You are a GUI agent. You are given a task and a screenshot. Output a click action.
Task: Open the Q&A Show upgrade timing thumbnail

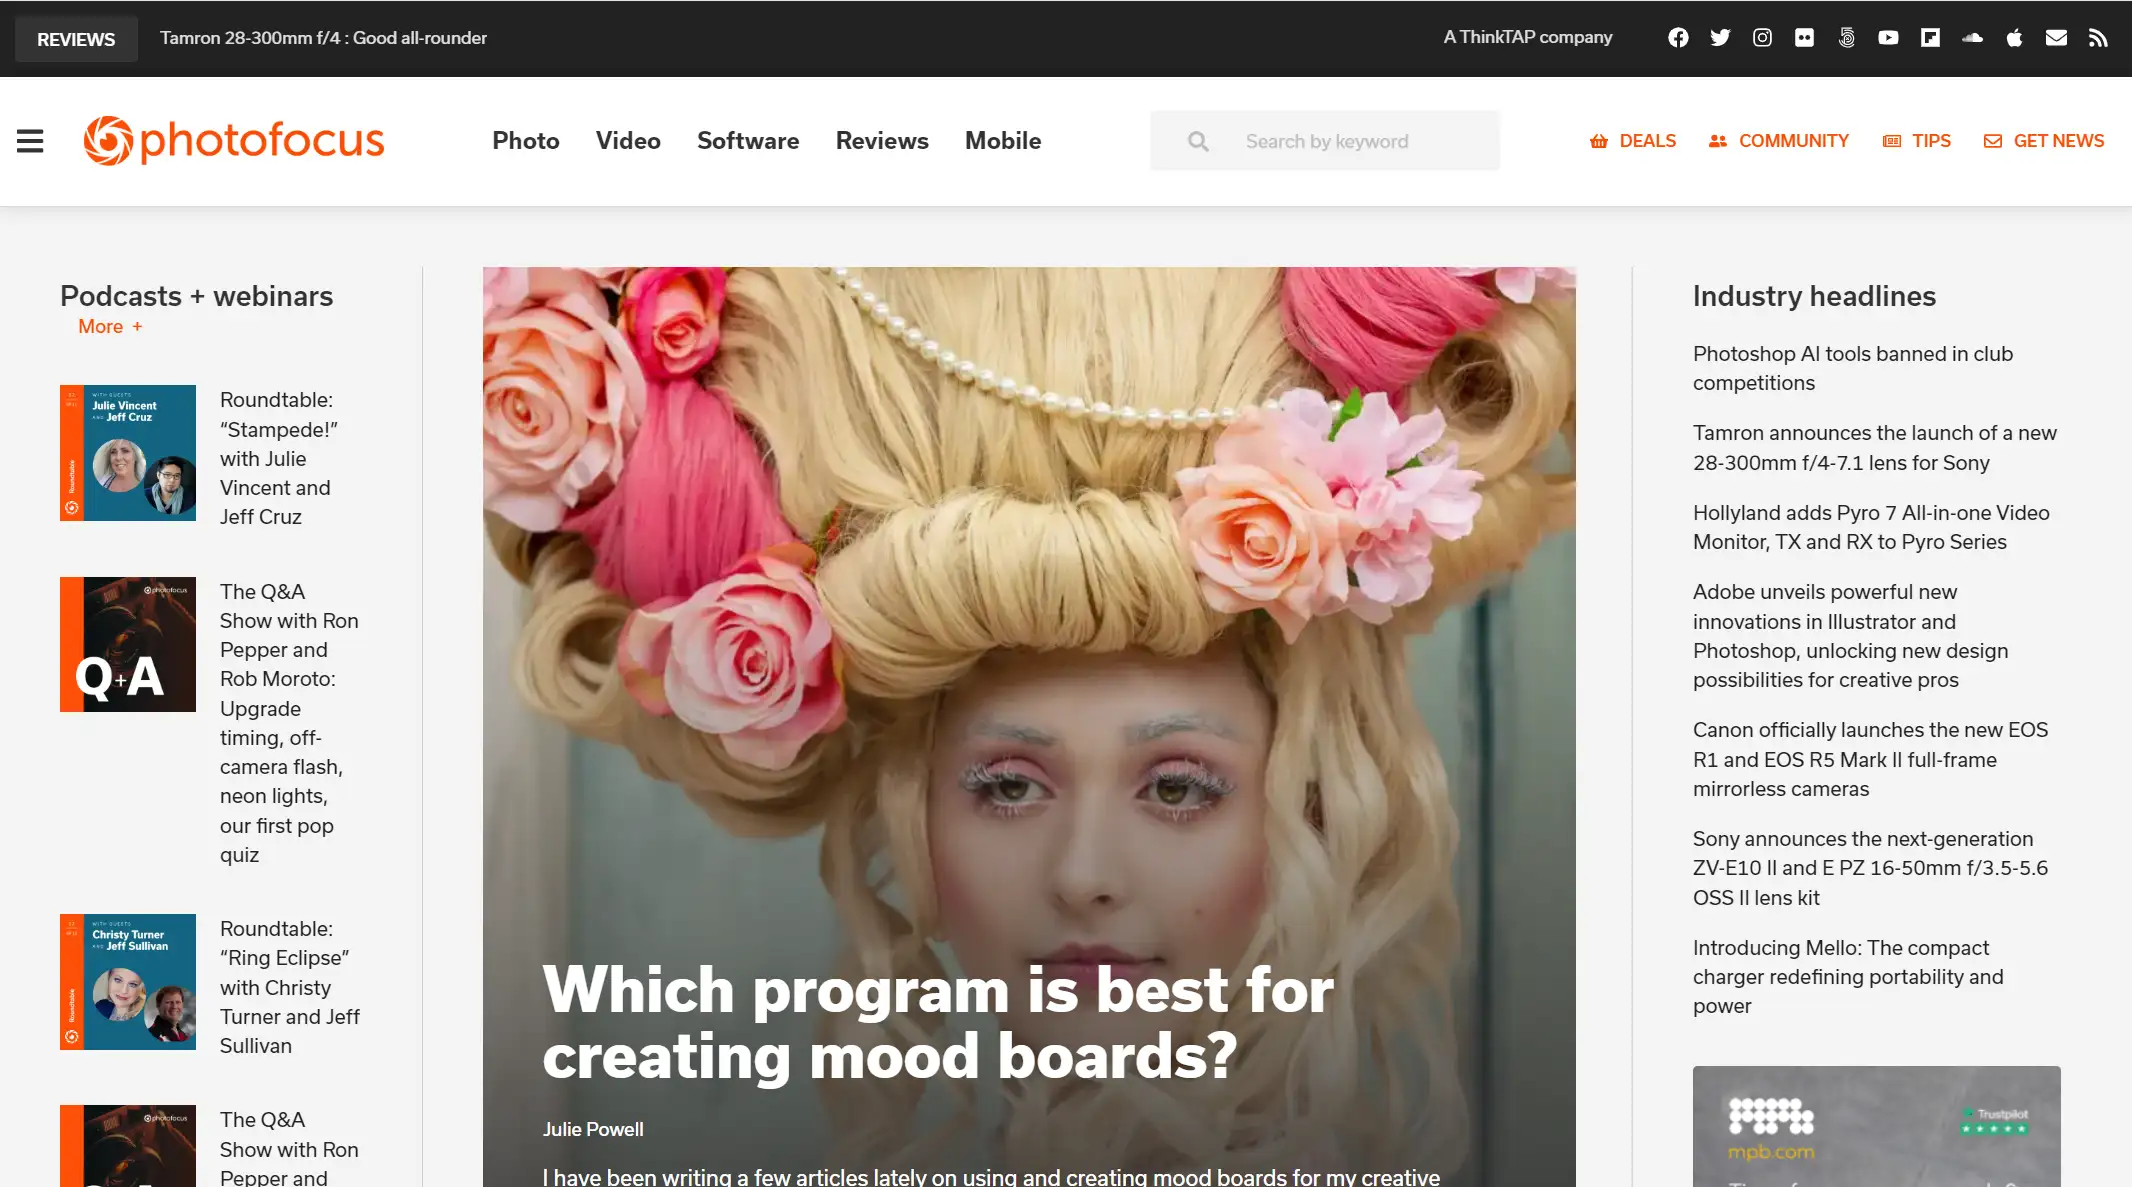[x=128, y=645]
